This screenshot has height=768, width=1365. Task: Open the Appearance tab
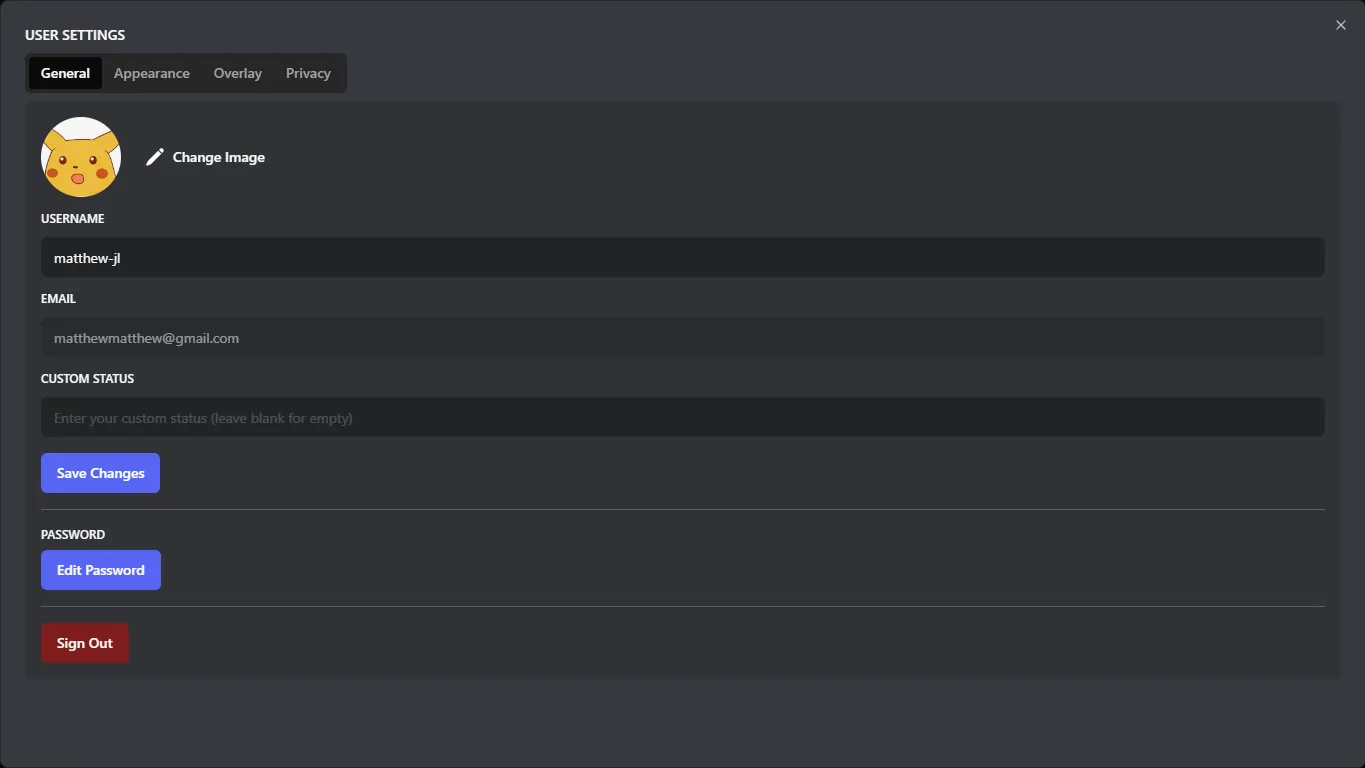coord(152,73)
